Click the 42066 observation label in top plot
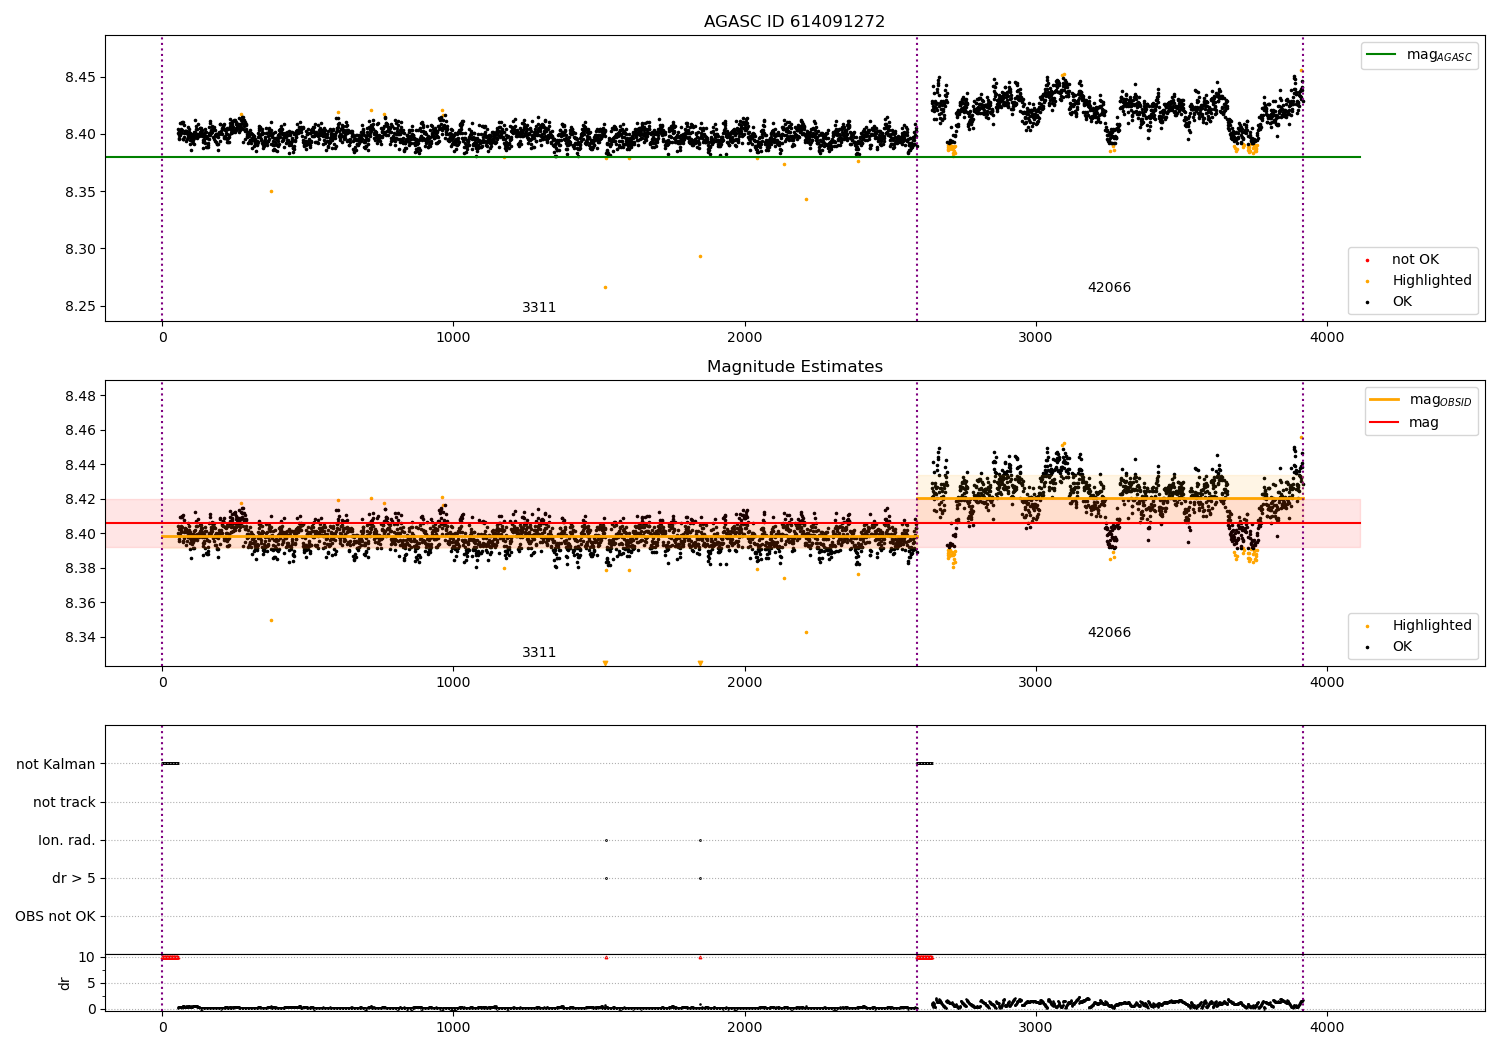 point(1109,288)
